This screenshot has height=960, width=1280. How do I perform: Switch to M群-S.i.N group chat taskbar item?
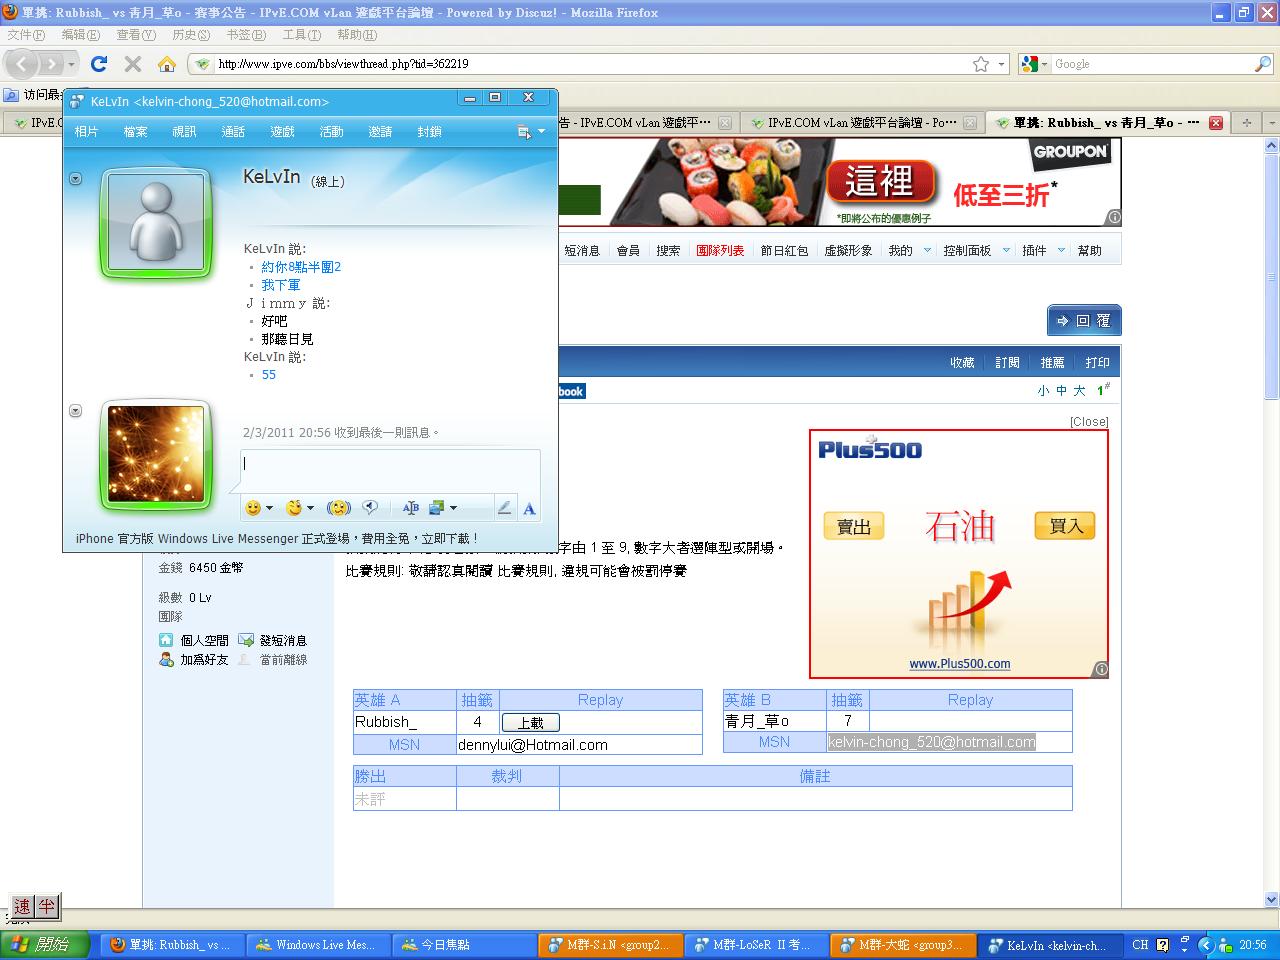[612, 944]
